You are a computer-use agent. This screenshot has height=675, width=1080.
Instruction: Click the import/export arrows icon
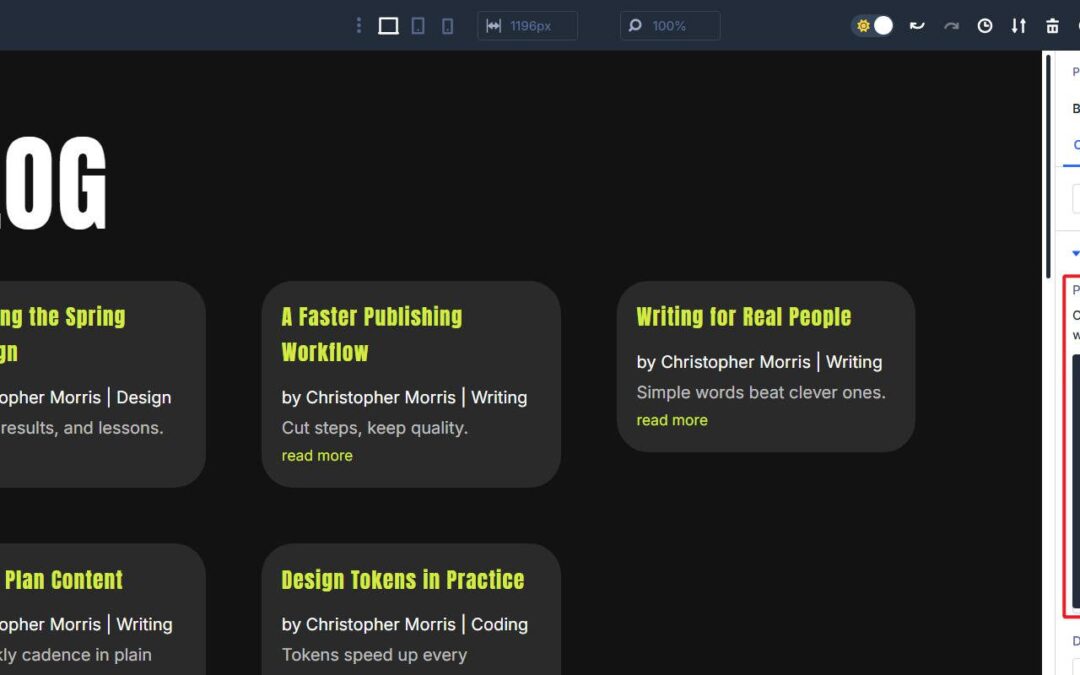[x=1018, y=26]
